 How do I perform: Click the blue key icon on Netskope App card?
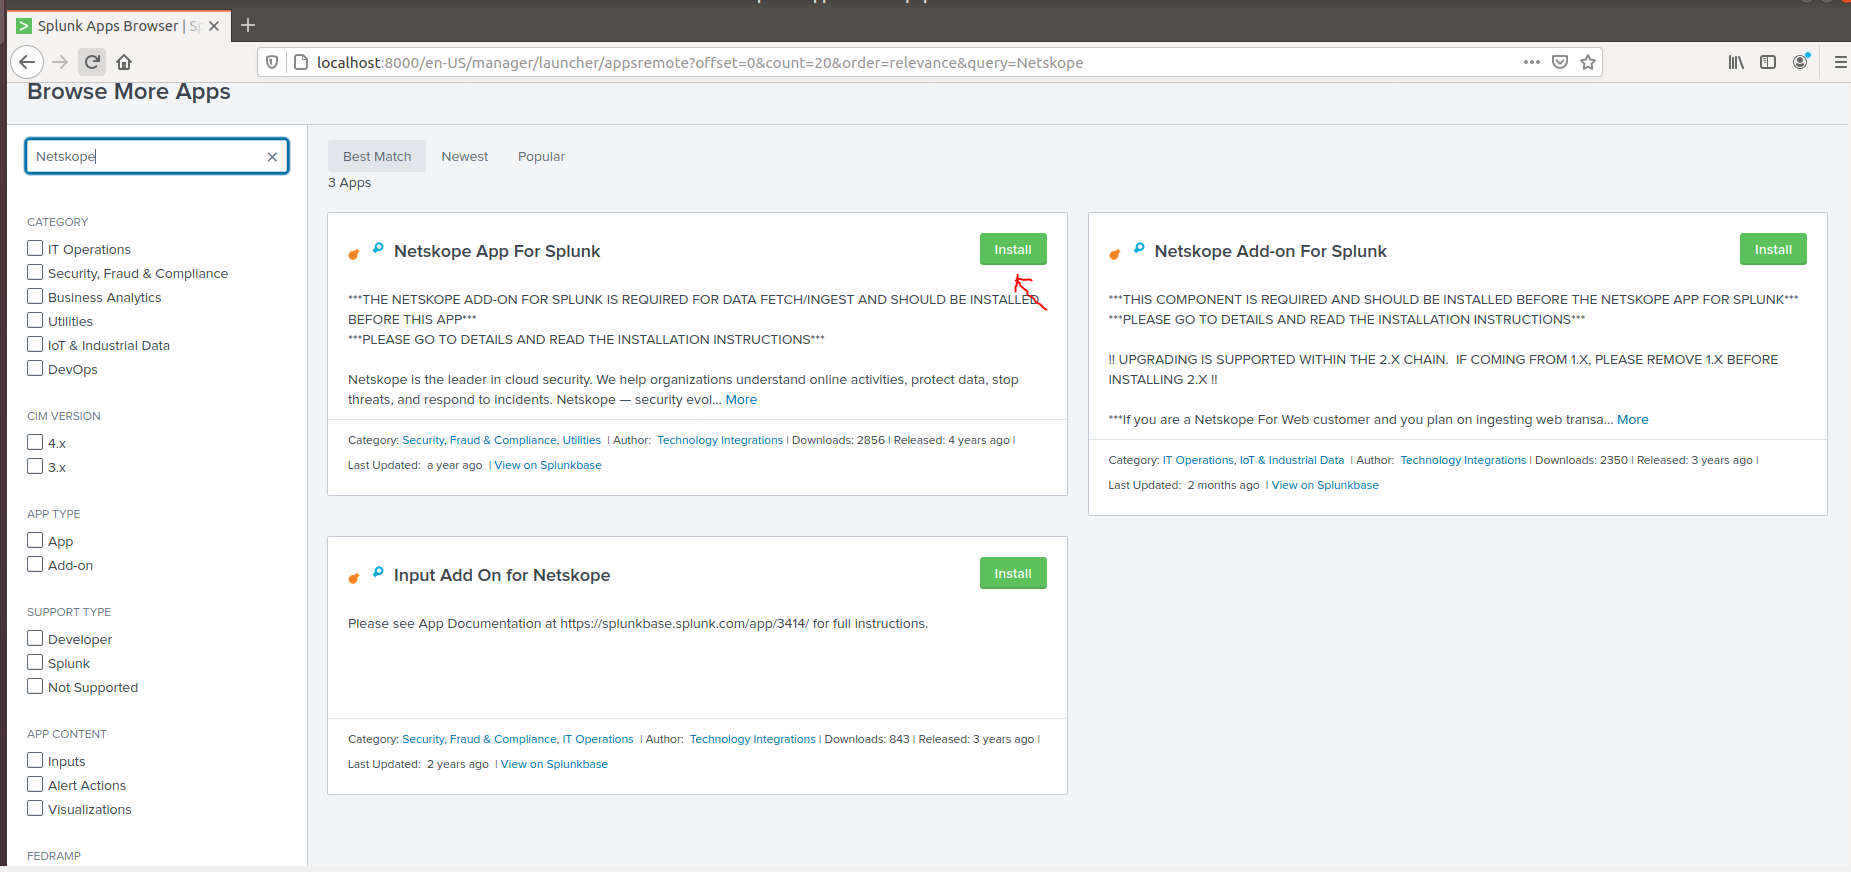coord(378,248)
